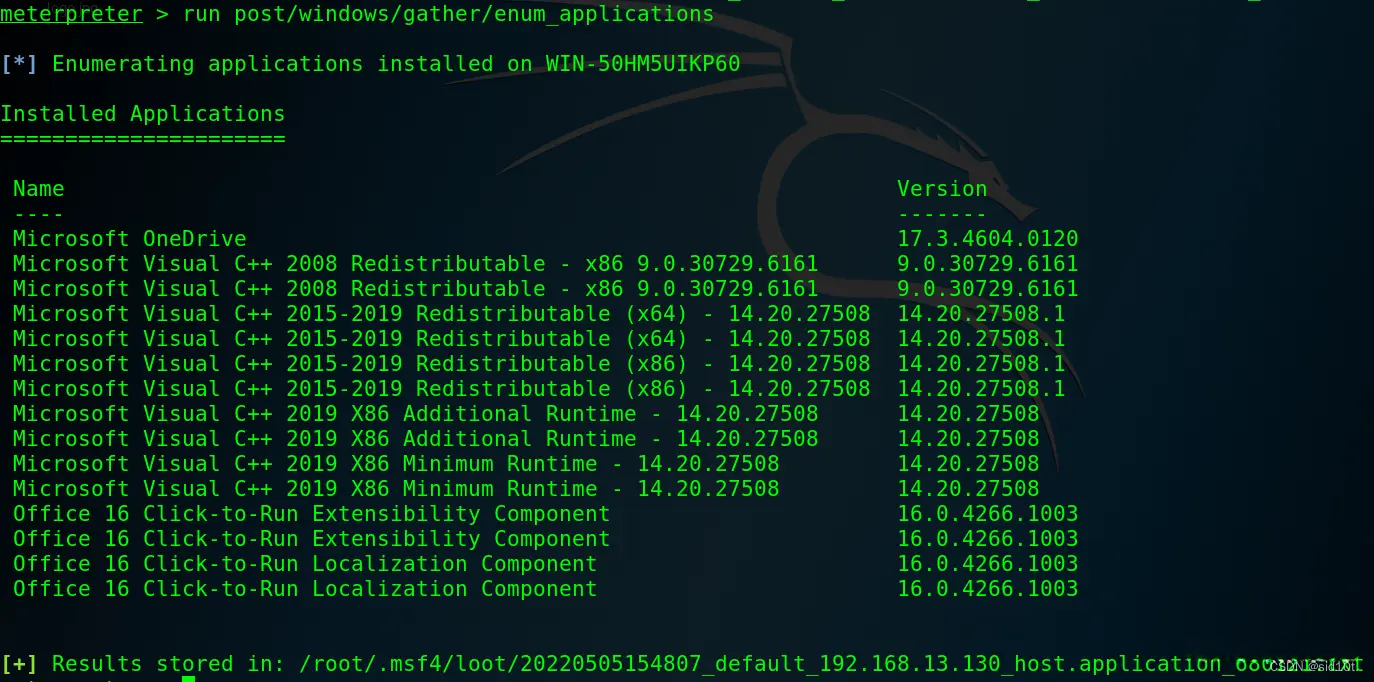Click the [*] status marker
The width and height of the screenshot is (1374, 682).
click(20, 64)
